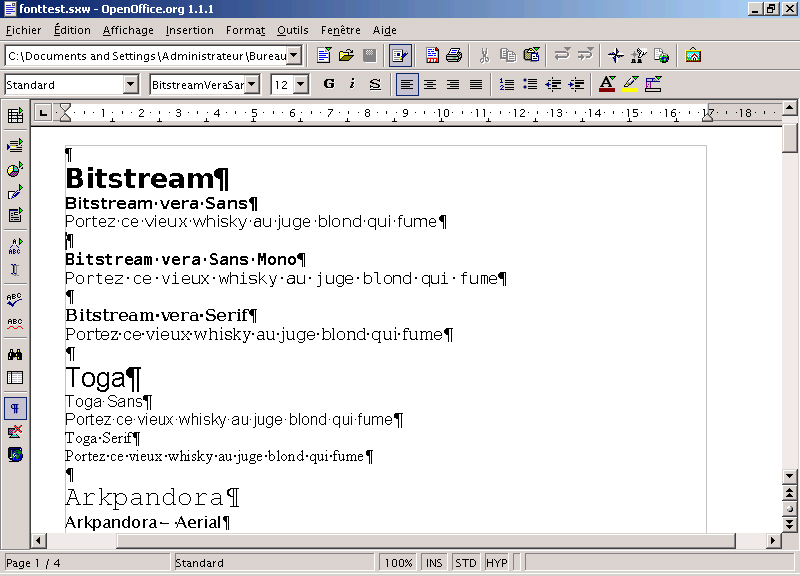Open the Hyperlink dialog icon
Screen dimensions: 800x576
pyautogui.click(x=661, y=55)
